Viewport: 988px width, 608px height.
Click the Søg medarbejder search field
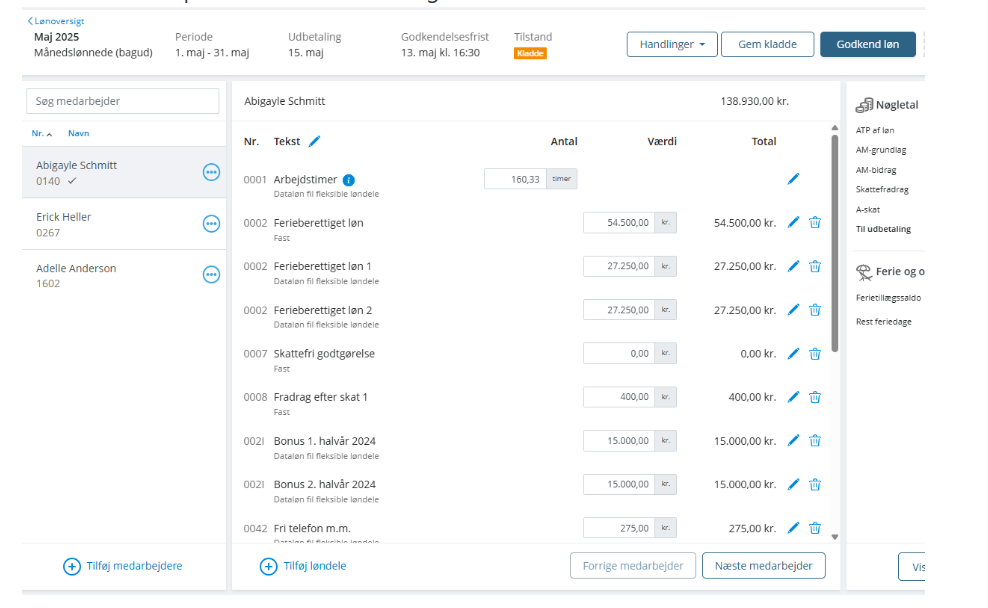click(122, 101)
